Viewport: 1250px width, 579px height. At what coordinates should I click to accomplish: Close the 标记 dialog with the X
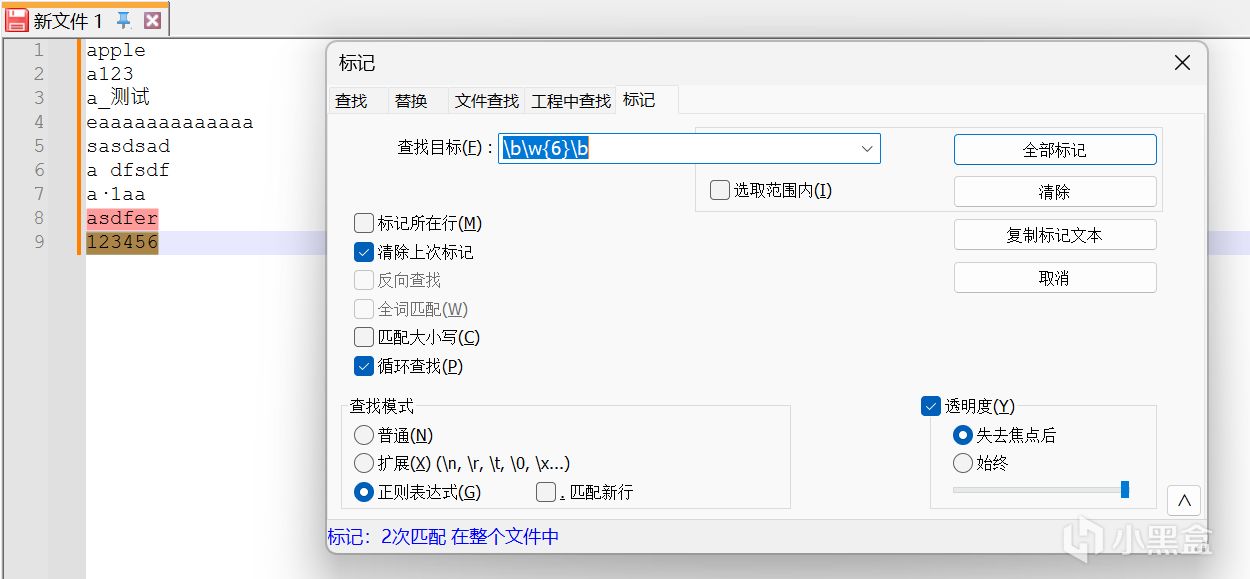click(x=1182, y=63)
